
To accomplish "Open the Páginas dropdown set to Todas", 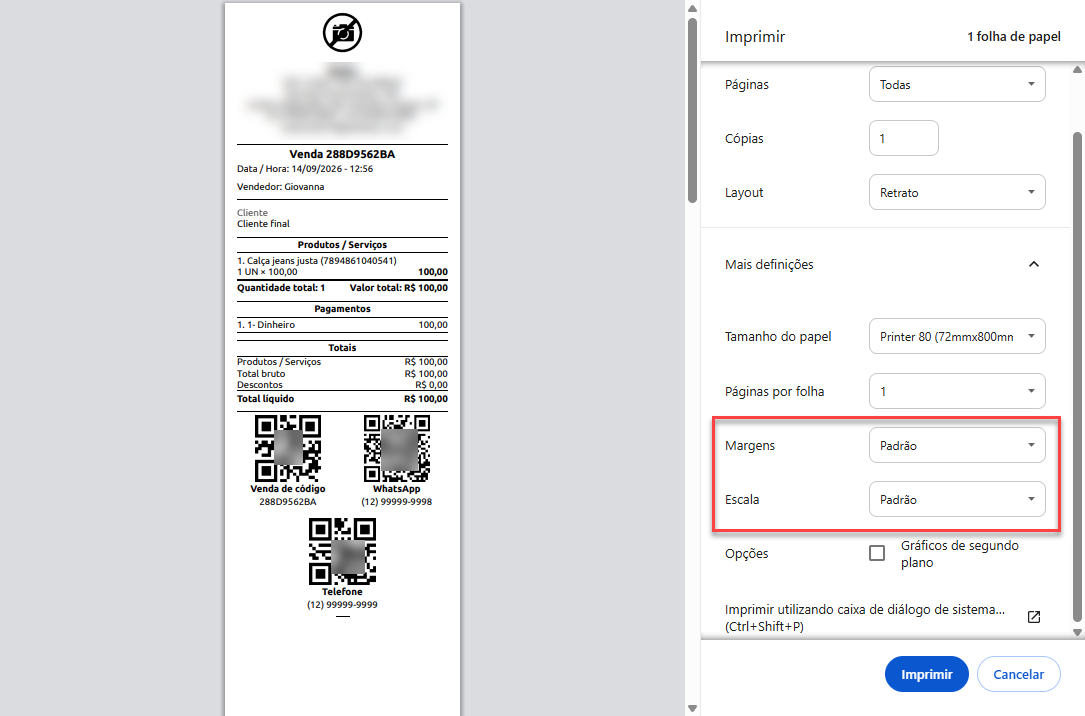I will [x=957, y=84].
